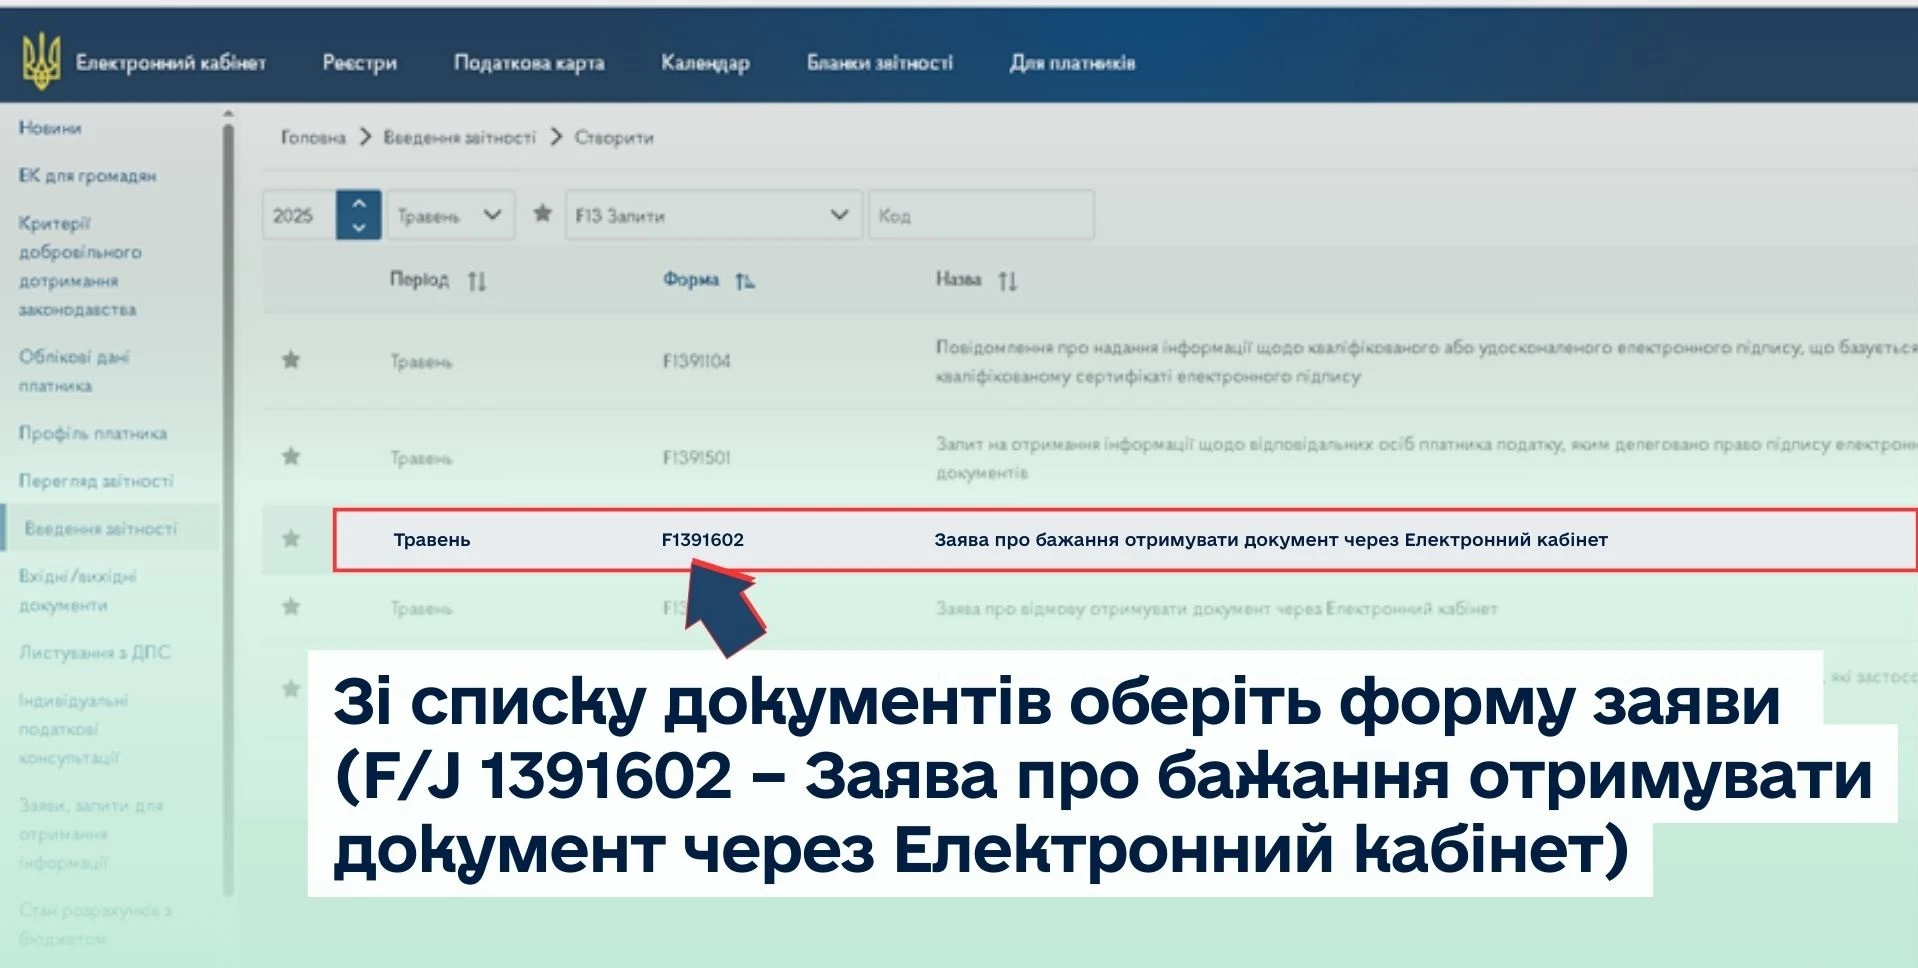The height and width of the screenshot is (968, 1918).
Task: Toggle favorite star for form F1391104
Action: click(291, 360)
